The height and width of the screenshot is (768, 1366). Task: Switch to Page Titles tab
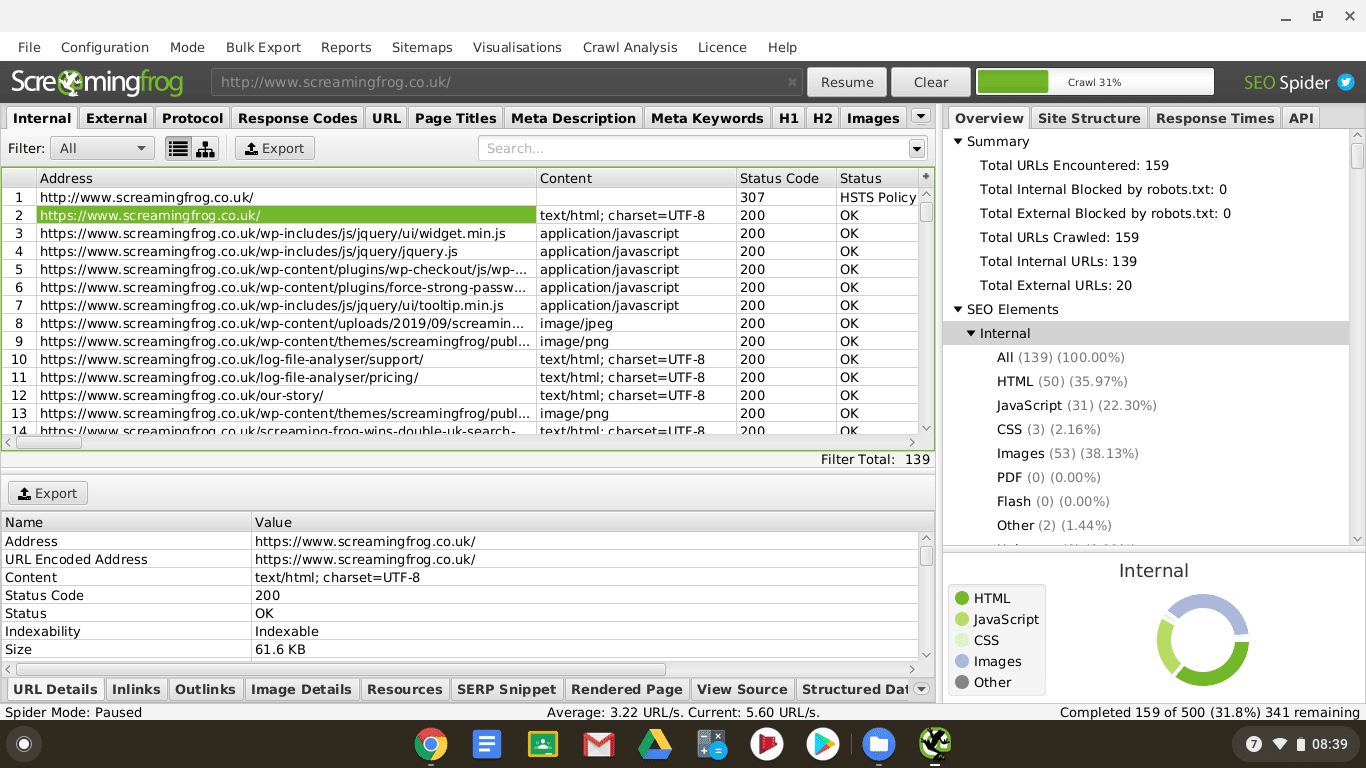(455, 118)
